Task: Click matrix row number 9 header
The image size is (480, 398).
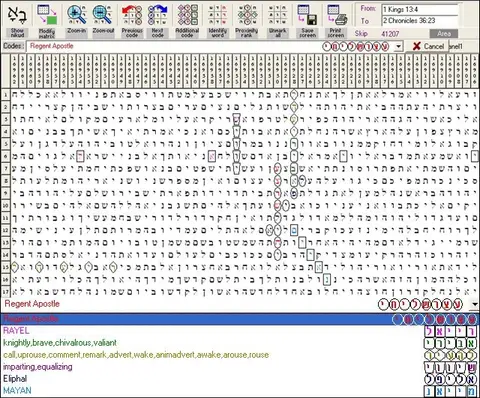Action: (5, 193)
